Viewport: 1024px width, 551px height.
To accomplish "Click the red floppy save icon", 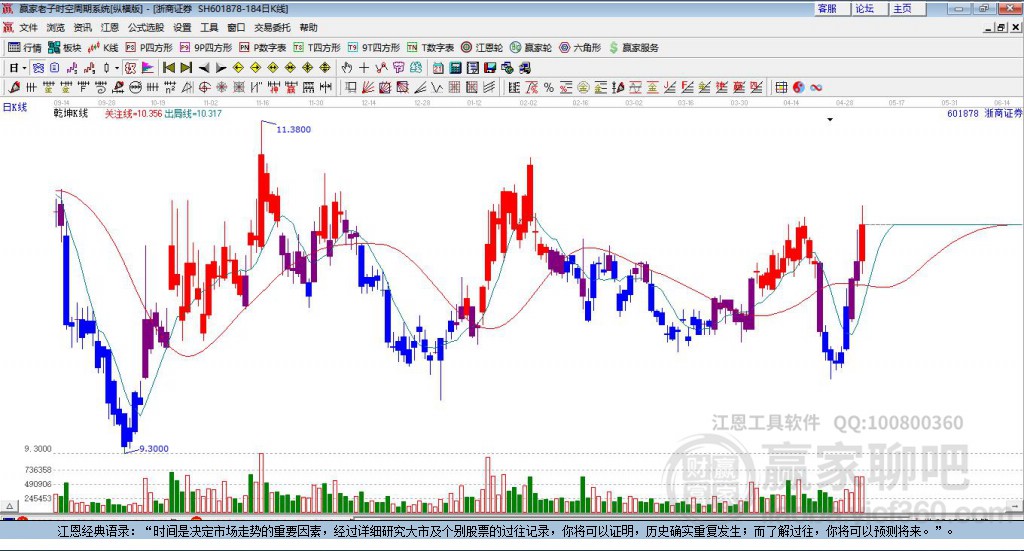I will (490, 68).
